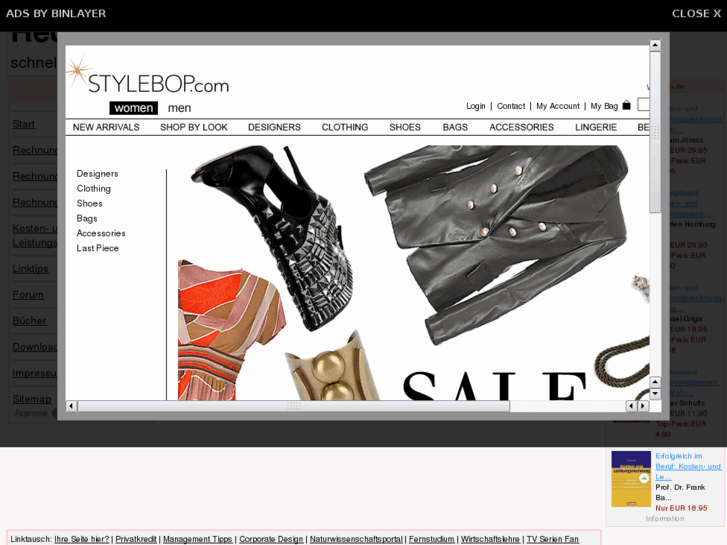Open the Naturwissenschaftsportal footer link
This screenshot has width=727, height=545.
[x=356, y=539]
